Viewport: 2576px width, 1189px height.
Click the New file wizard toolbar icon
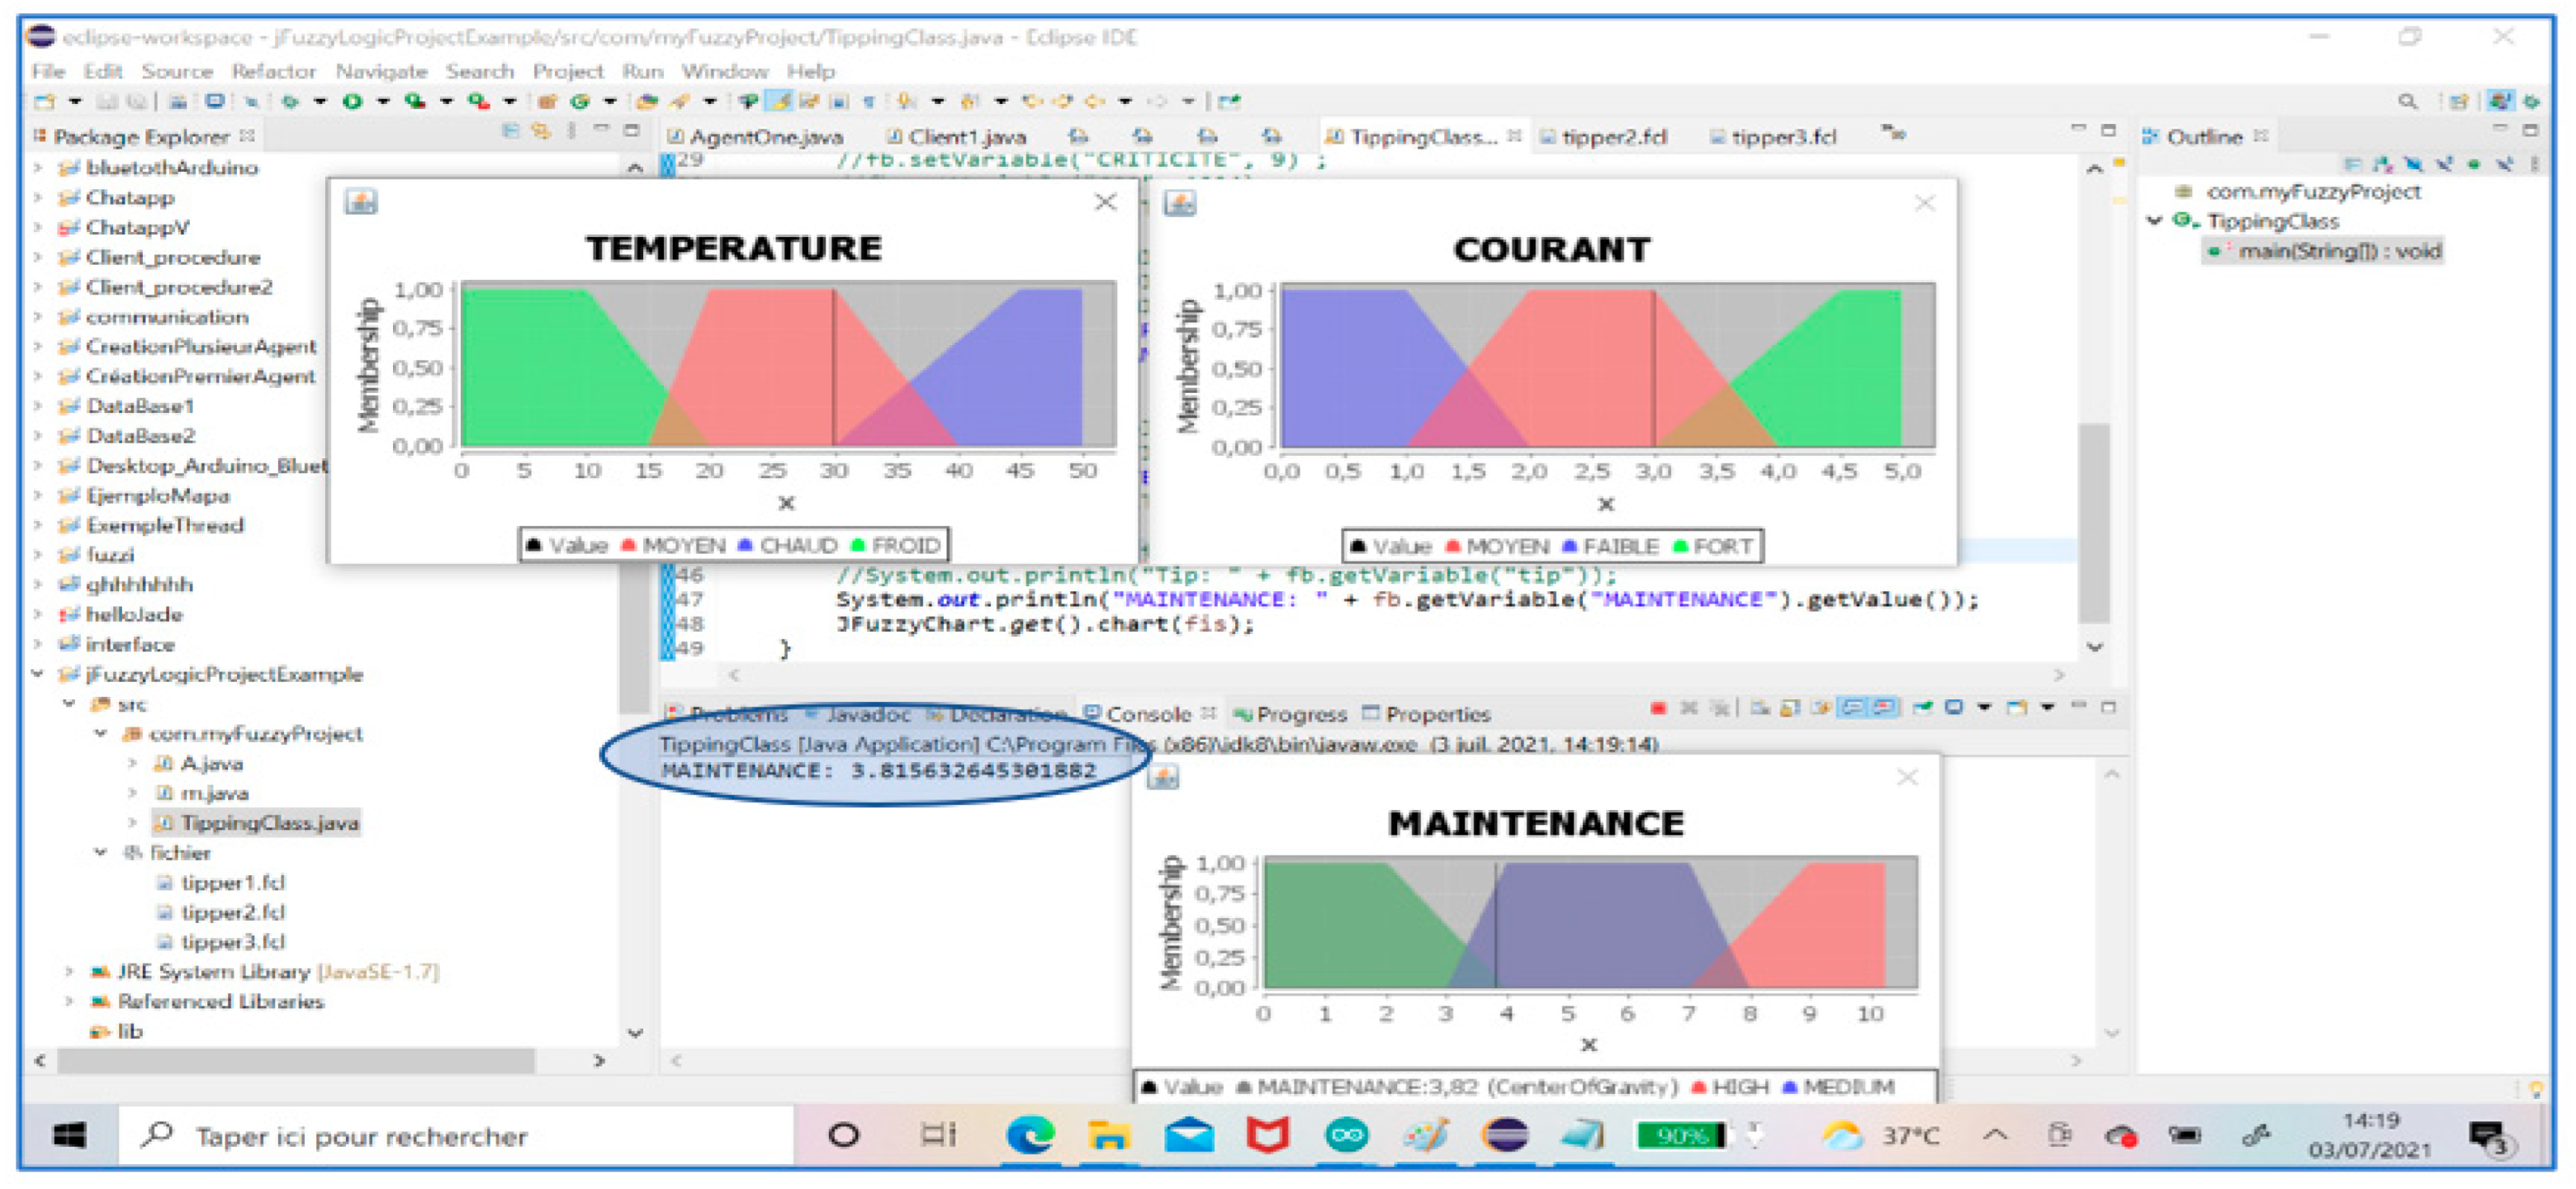pos(45,101)
